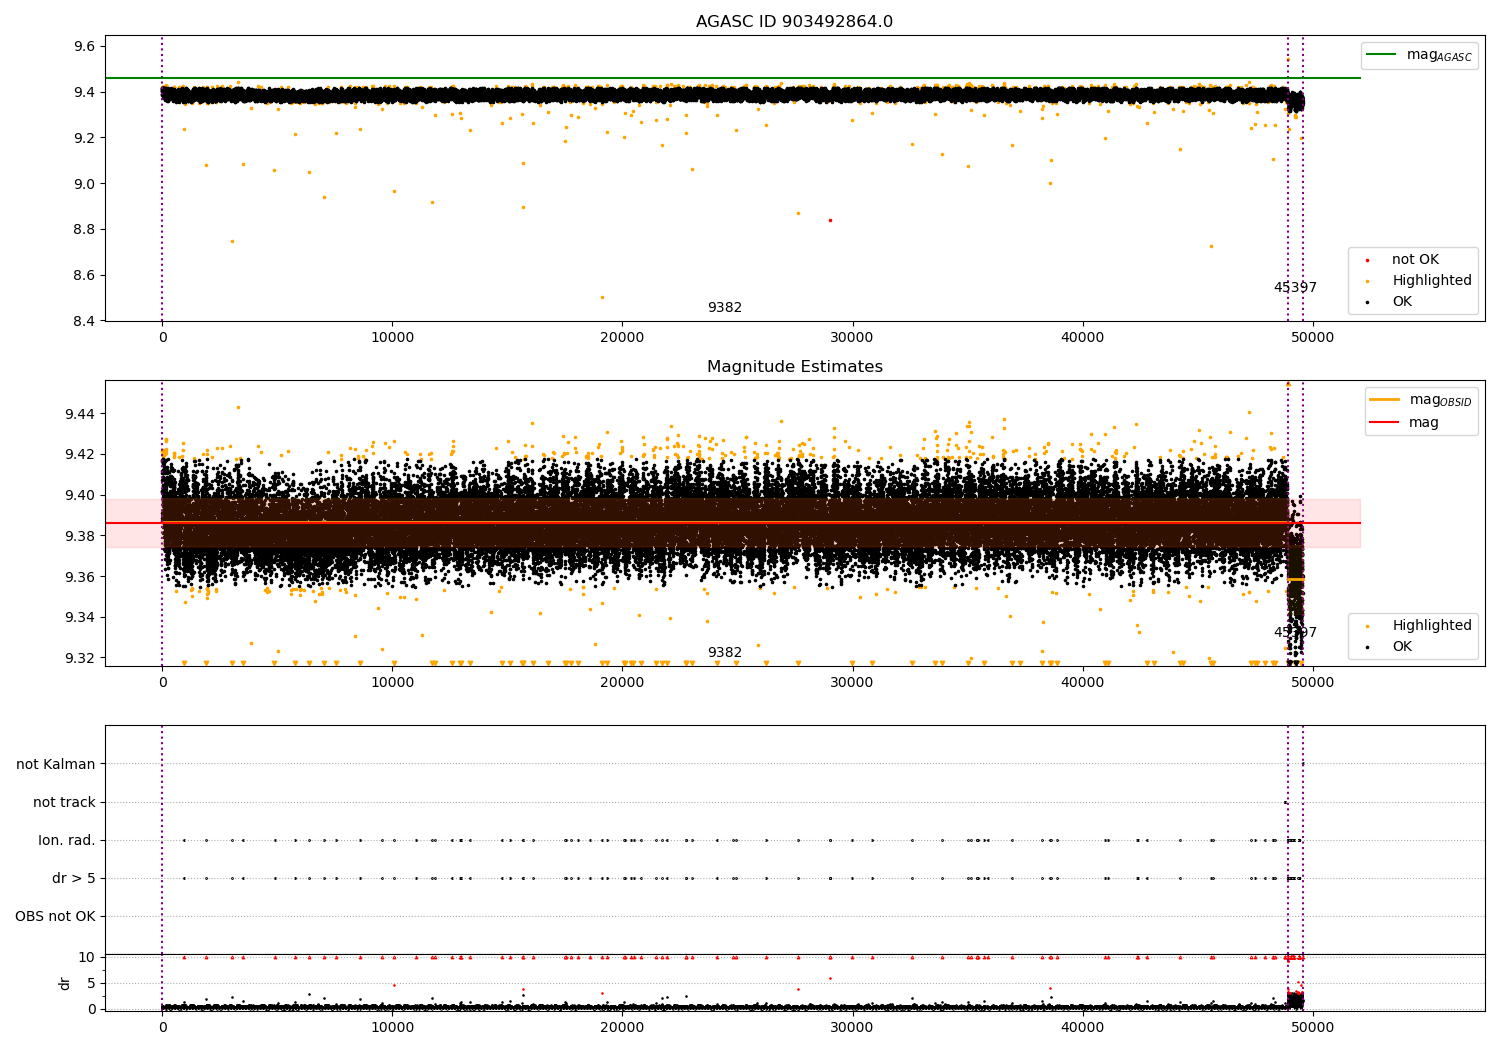This screenshot has height=1050, width=1500.
Task: Click the 'not track' row label
Action: tap(64, 803)
